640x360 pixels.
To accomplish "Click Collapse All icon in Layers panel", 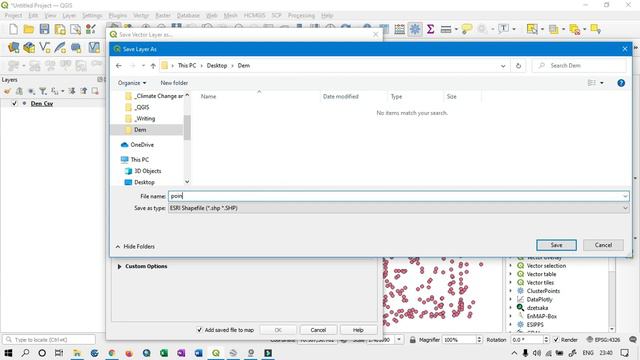I will tap(84, 91).
